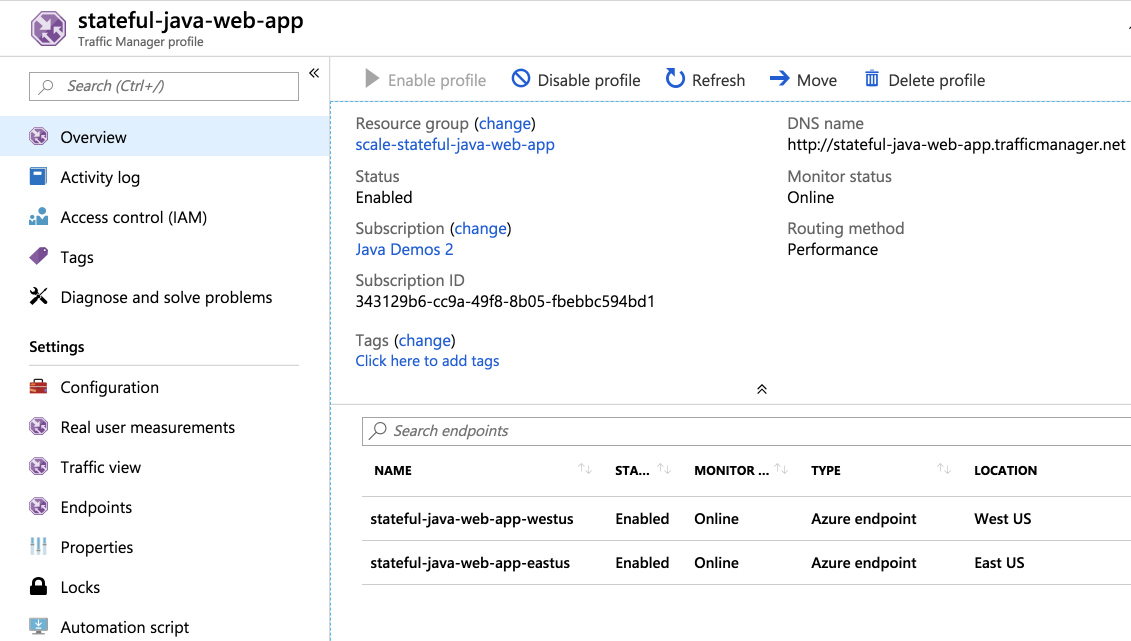Image resolution: width=1131 pixels, height=641 pixels.
Task: Open scale-stateful-java-web-app resource group link
Action: tap(455, 145)
